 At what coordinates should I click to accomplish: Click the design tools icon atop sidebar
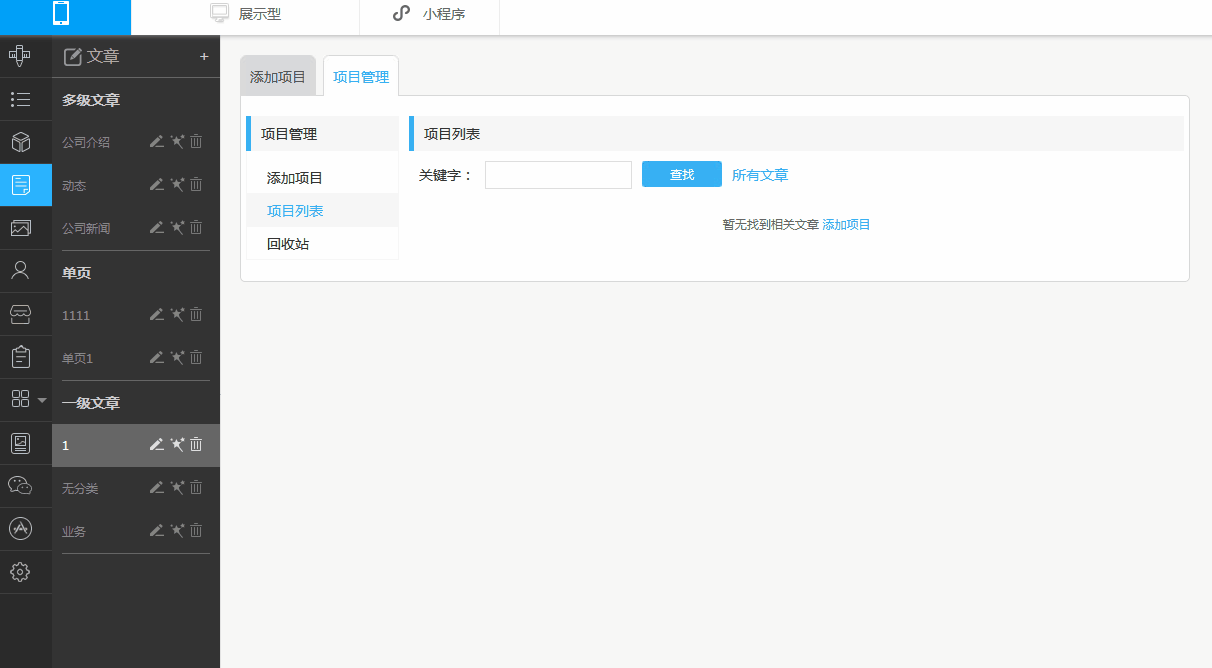coord(20,56)
